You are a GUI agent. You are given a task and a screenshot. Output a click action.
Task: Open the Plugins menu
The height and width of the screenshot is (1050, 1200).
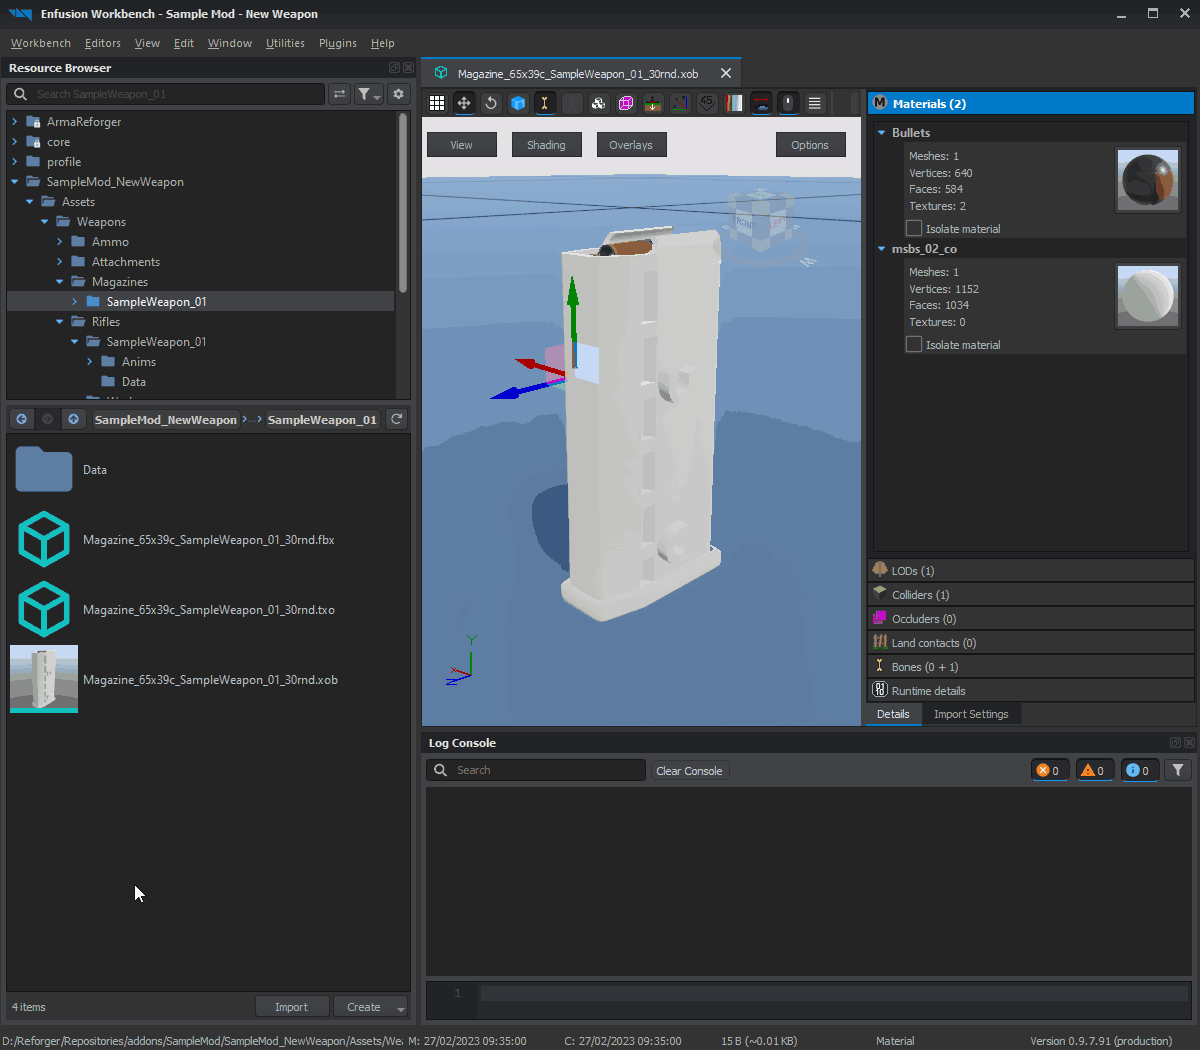pos(337,43)
